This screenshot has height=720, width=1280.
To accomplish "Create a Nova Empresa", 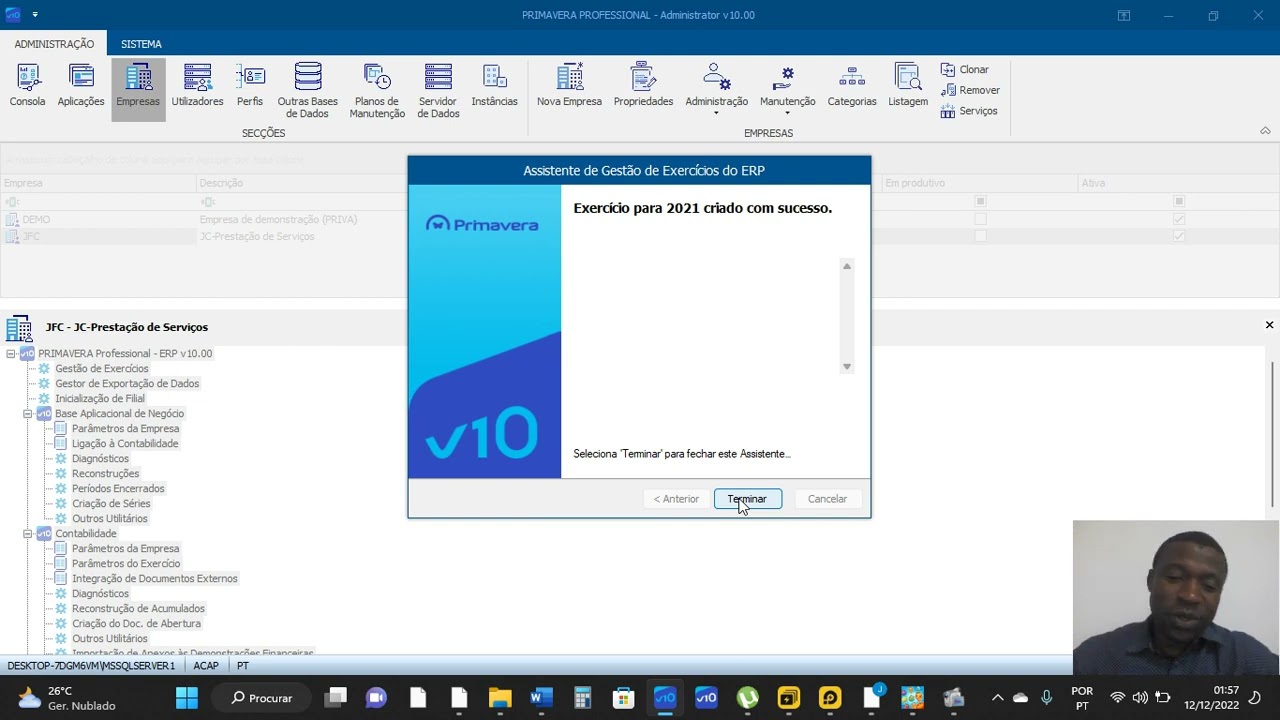I will tap(569, 86).
